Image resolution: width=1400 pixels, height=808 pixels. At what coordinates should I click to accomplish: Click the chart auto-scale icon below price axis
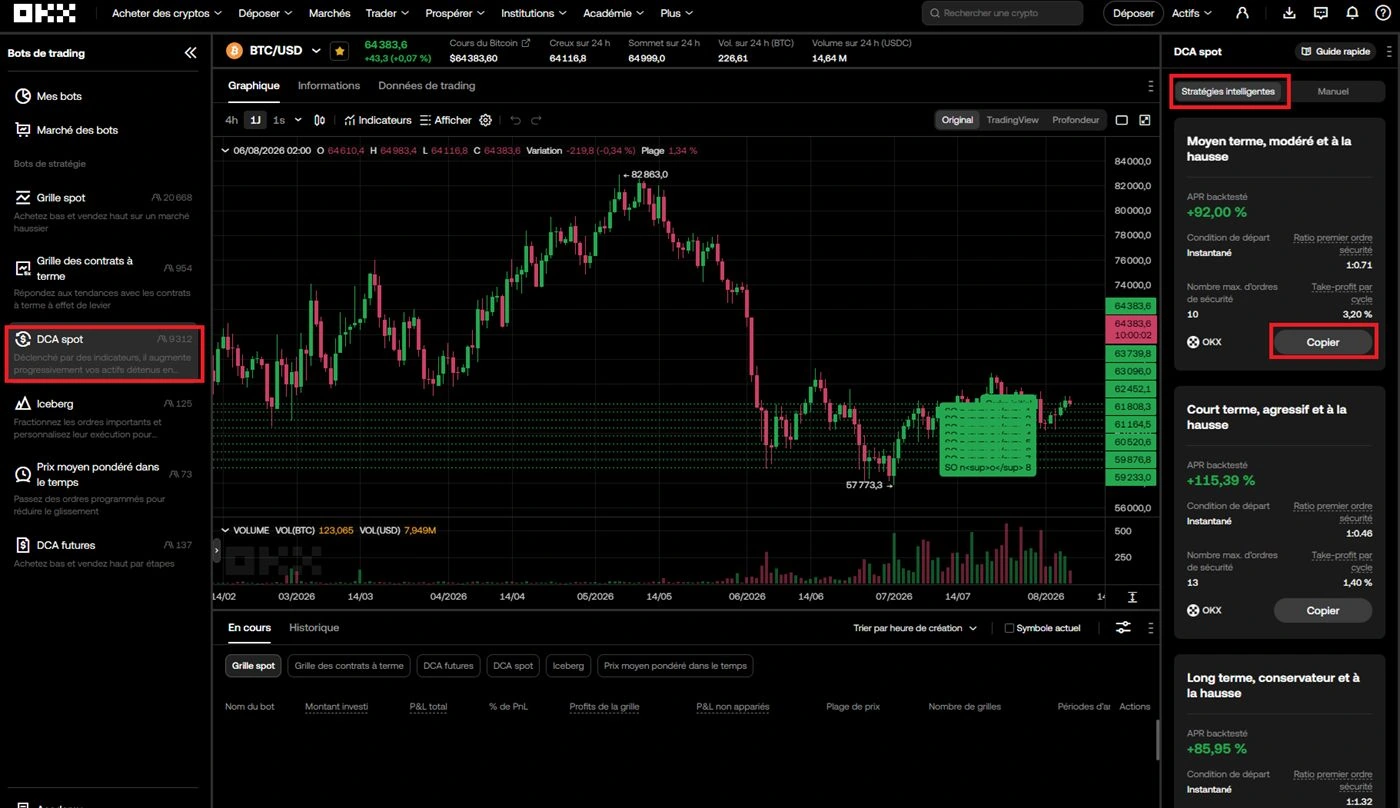point(1132,597)
